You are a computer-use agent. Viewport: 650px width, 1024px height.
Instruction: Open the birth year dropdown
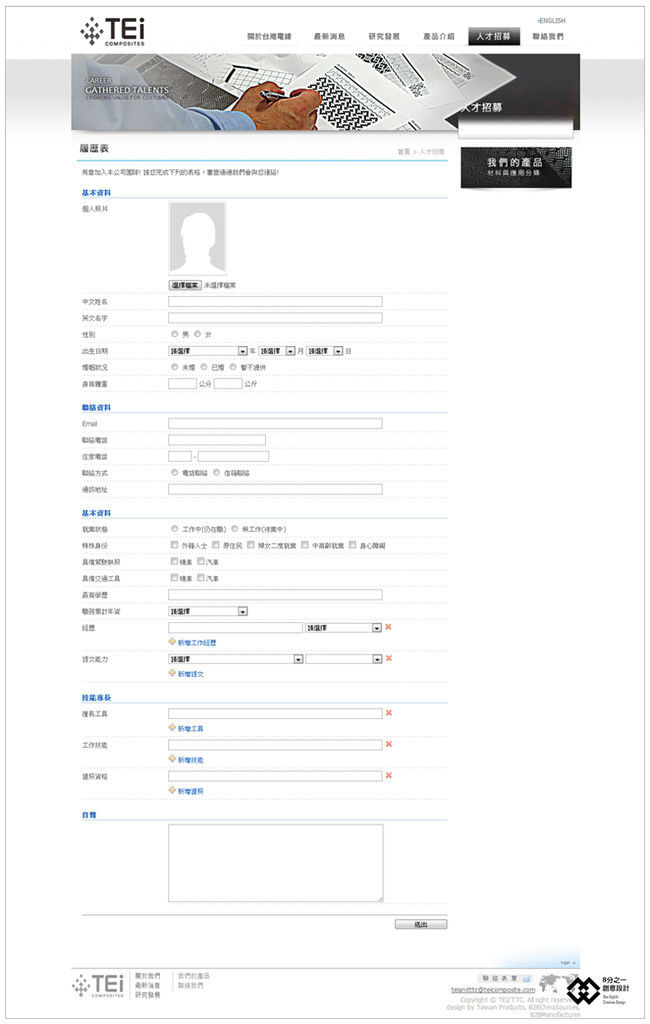tap(208, 351)
